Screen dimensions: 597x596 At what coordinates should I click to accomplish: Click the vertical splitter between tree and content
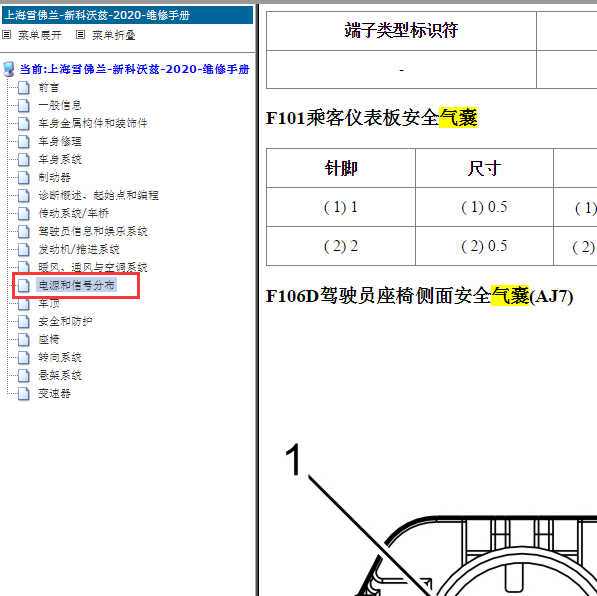(x=257, y=300)
